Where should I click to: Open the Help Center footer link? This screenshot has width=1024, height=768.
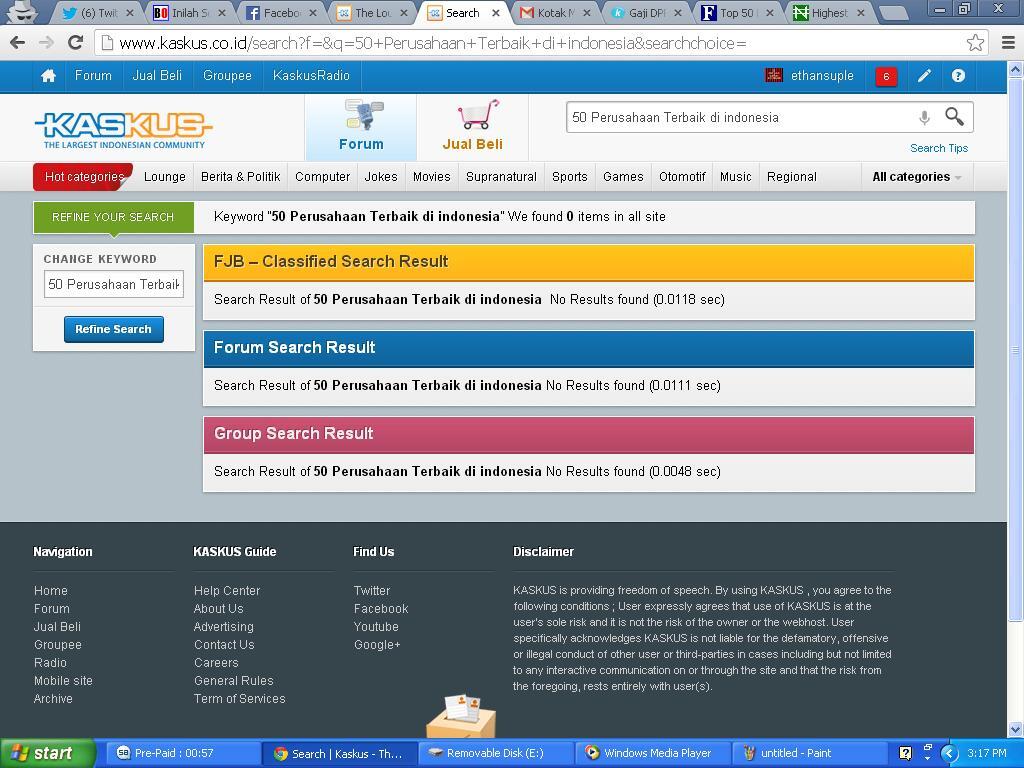click(227, 590)
